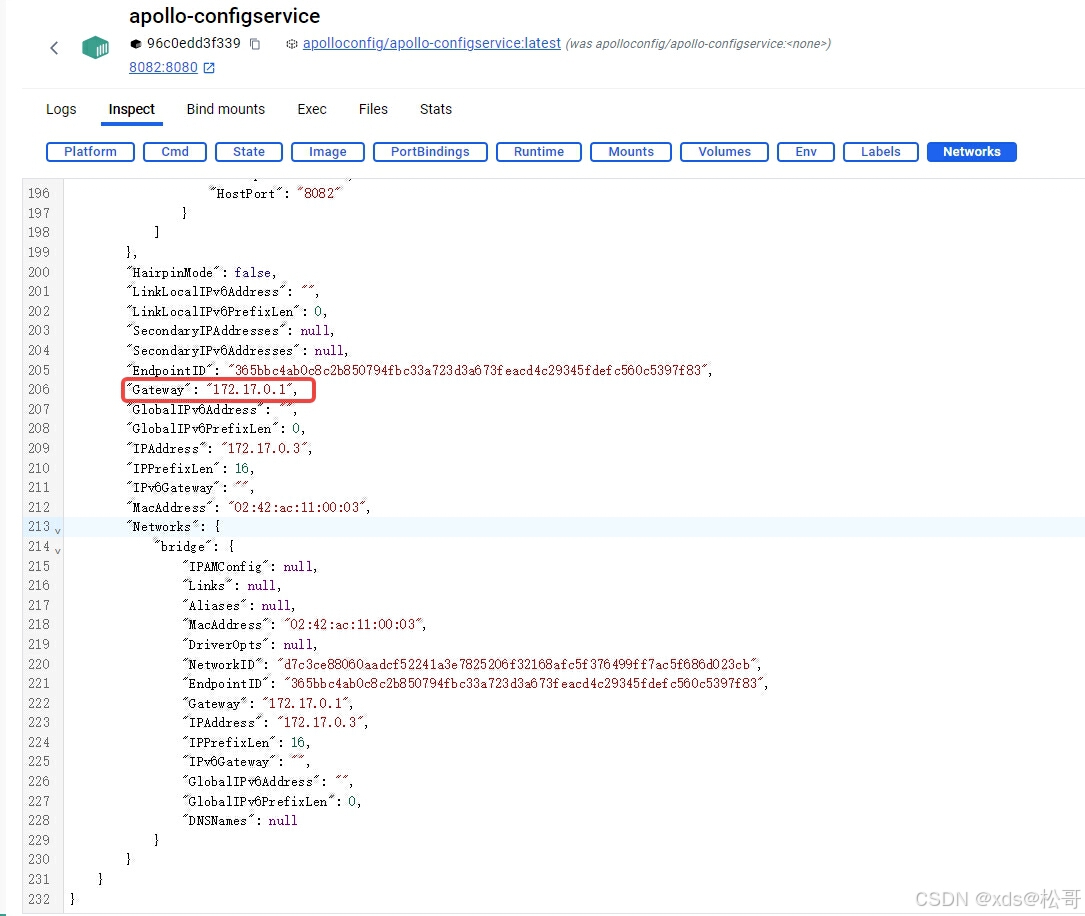Screen dimensions: 1085x916
Task: Click the EndpointID value on line 221
Action: click(x=526, y=684)
